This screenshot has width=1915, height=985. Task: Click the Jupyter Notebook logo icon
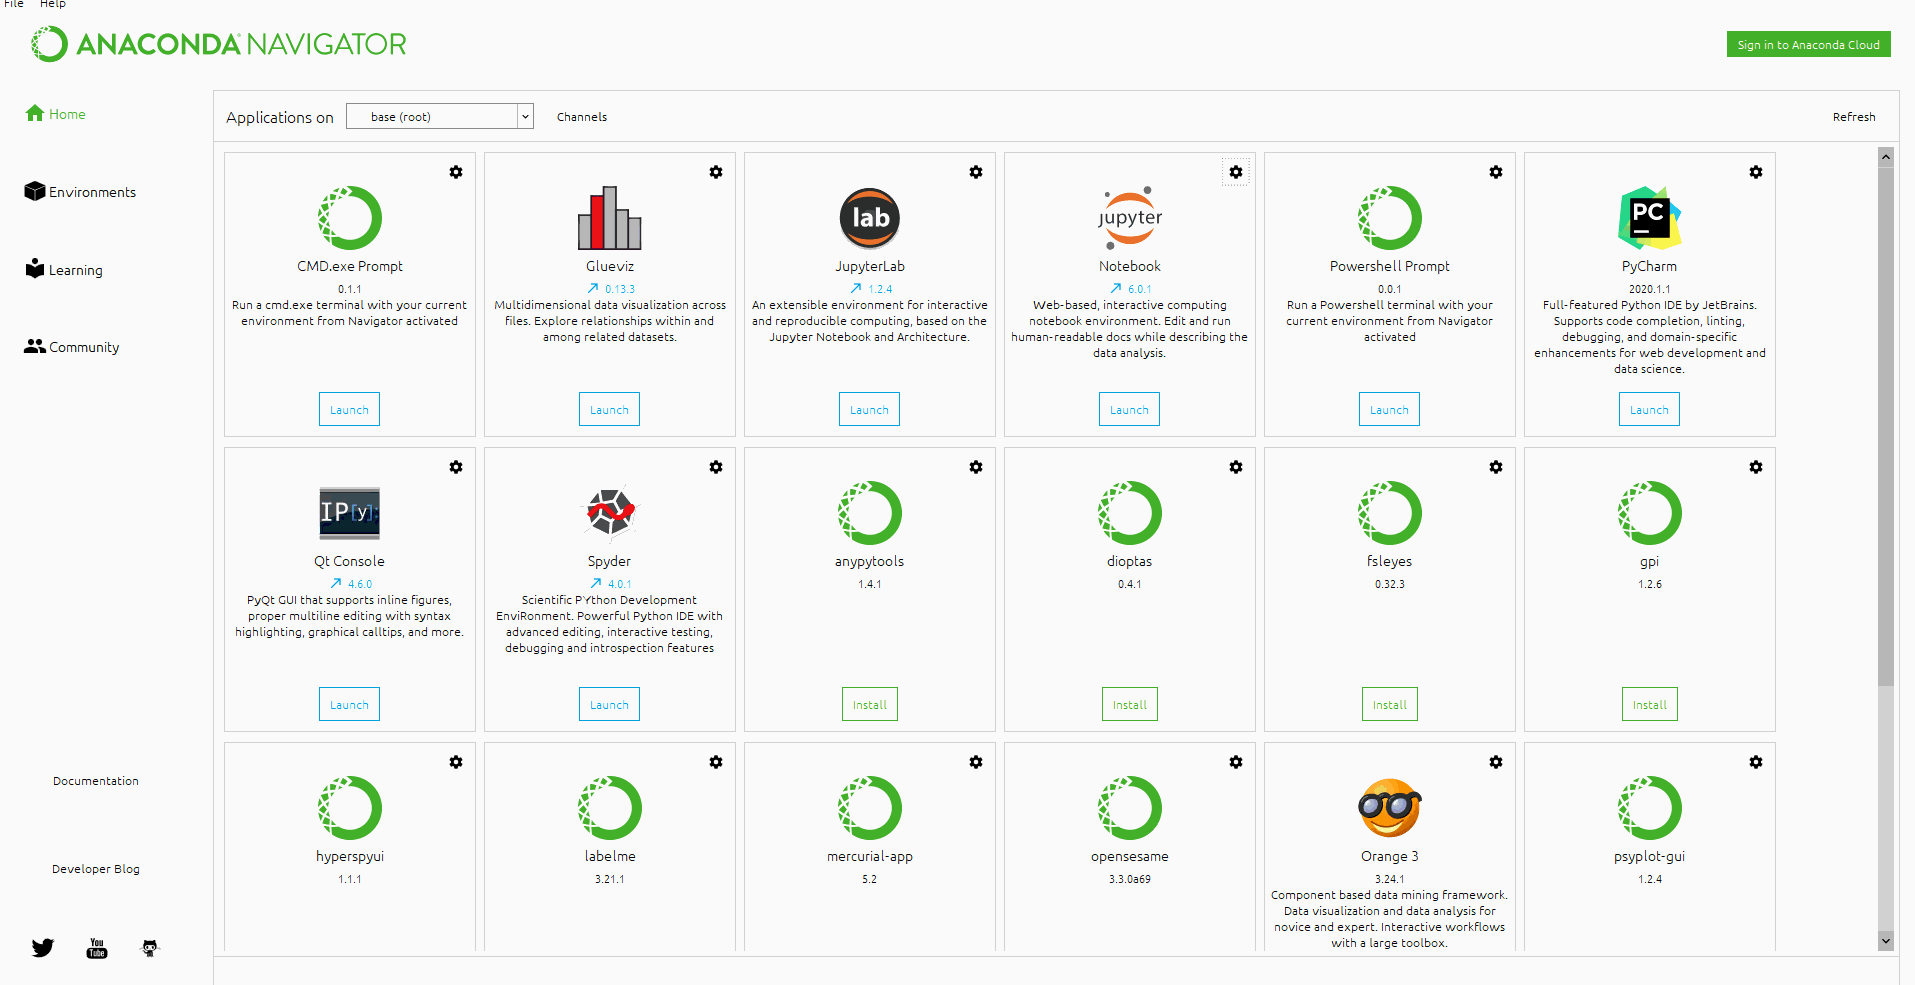click(1130, 218)
